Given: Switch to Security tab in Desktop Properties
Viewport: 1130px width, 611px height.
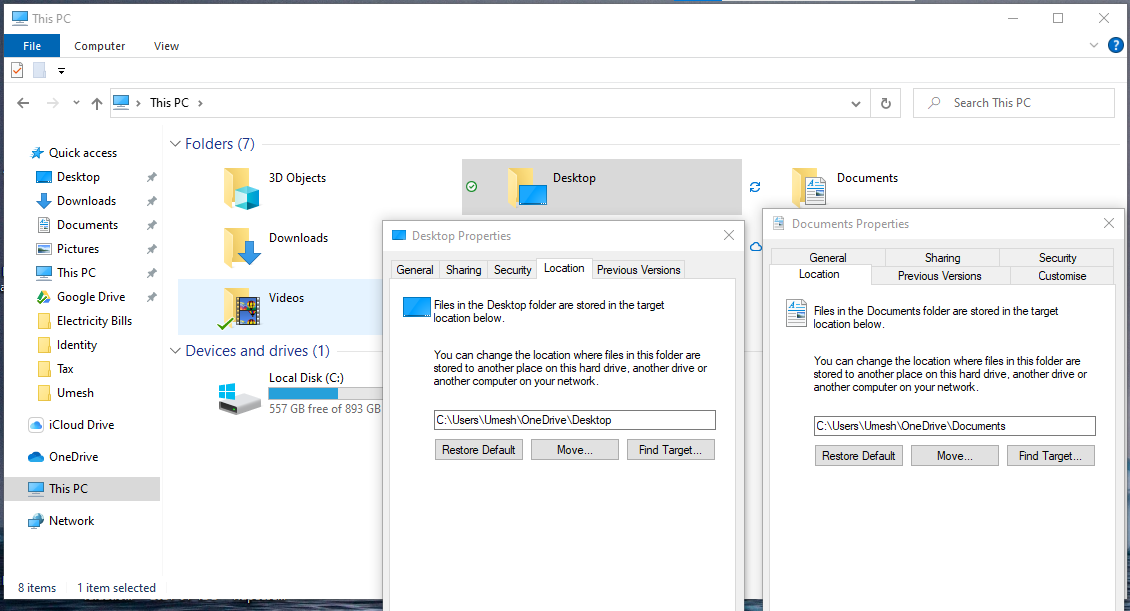Looking at the screenshot, I should pyautogui.click(x=512, y=269).
